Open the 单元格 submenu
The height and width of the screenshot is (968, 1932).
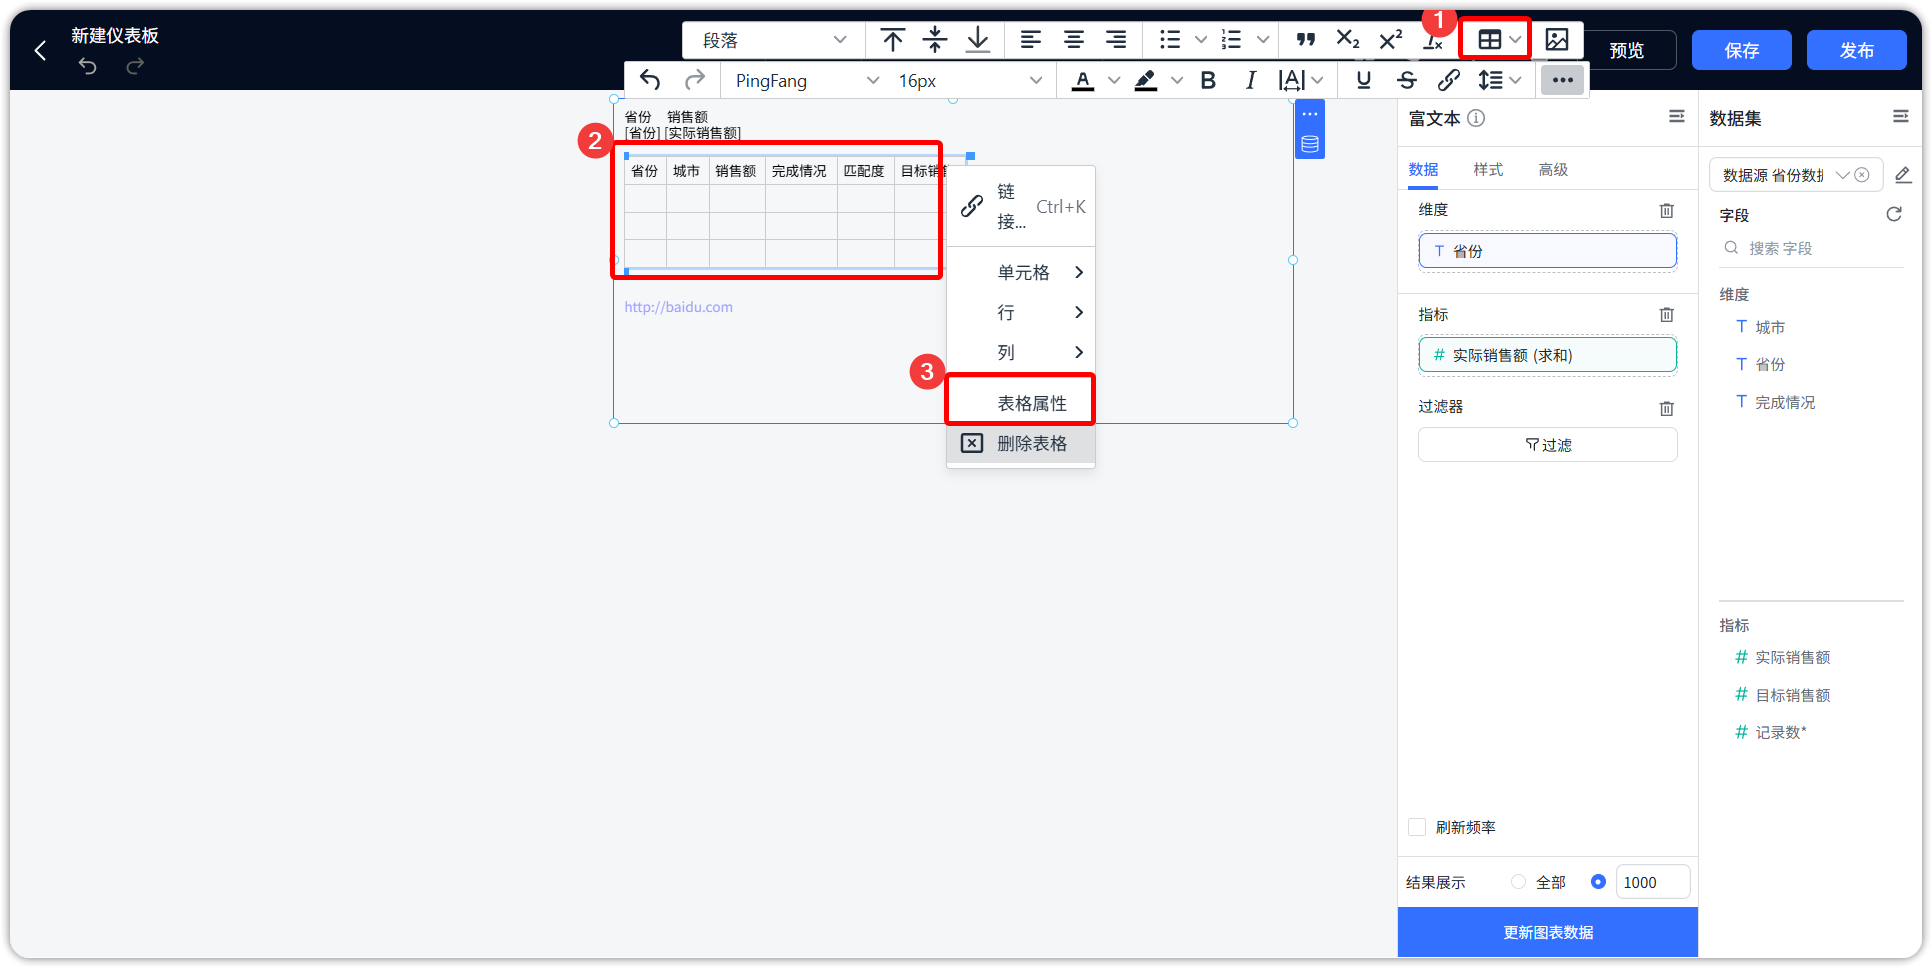pyautogui.click(x=1021, y=272)
